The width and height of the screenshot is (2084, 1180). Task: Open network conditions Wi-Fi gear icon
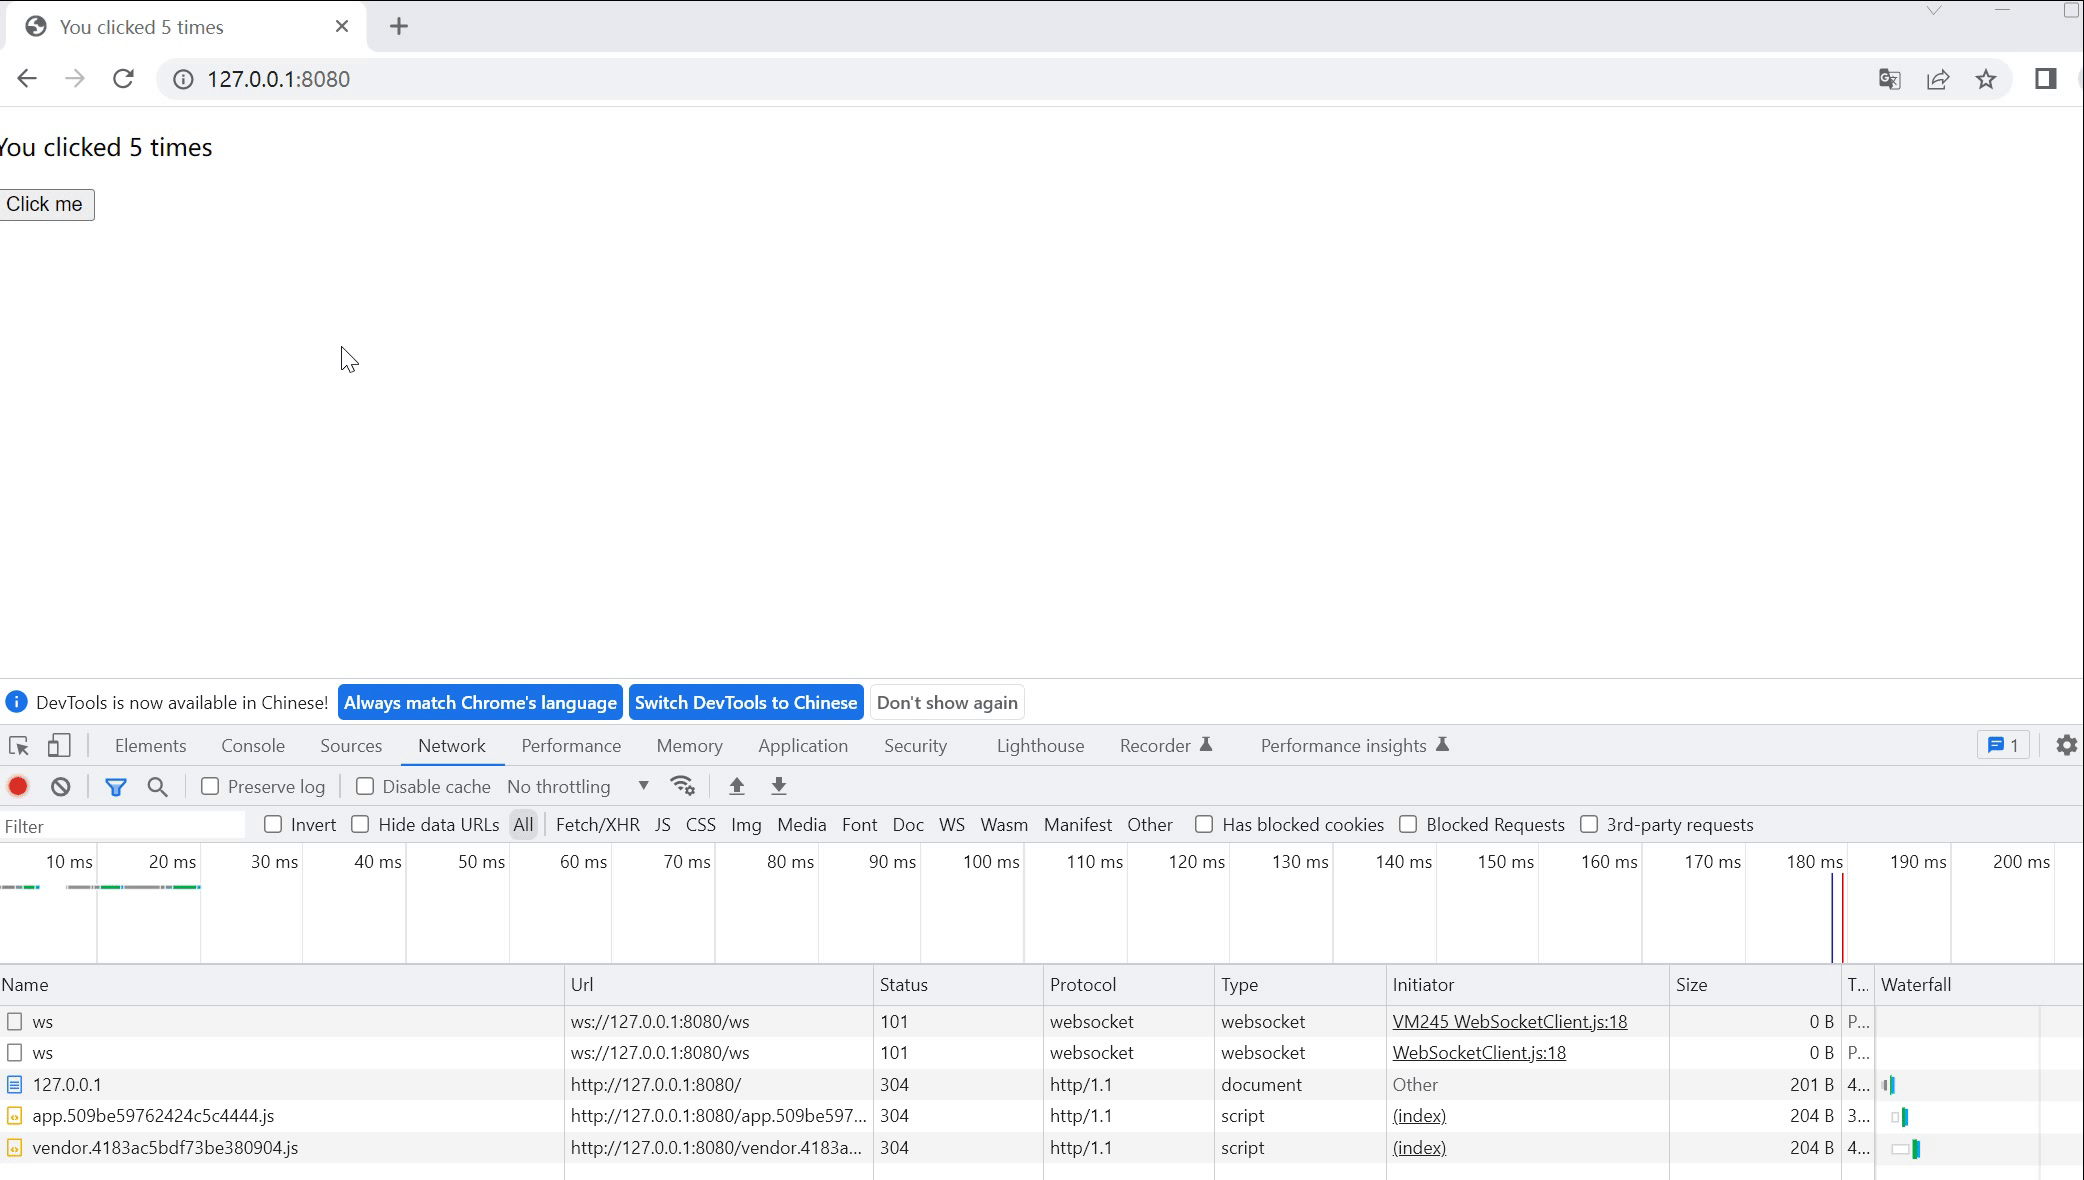point(682,786)
